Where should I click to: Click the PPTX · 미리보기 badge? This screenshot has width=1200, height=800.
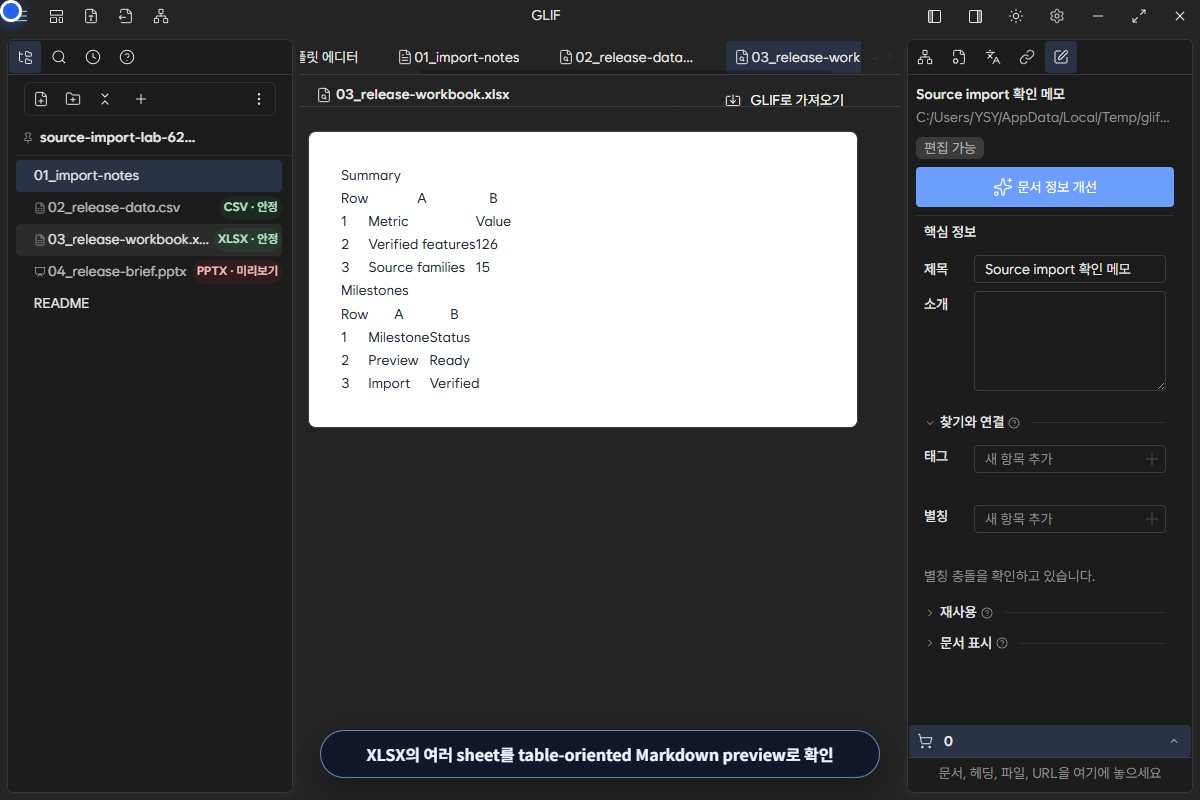point(237,271)
